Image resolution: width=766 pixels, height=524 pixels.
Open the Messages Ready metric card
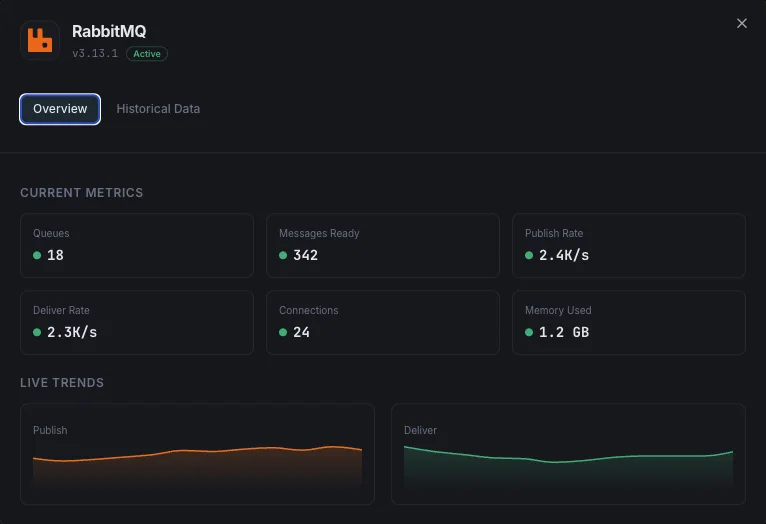click(x=383, y=245)
